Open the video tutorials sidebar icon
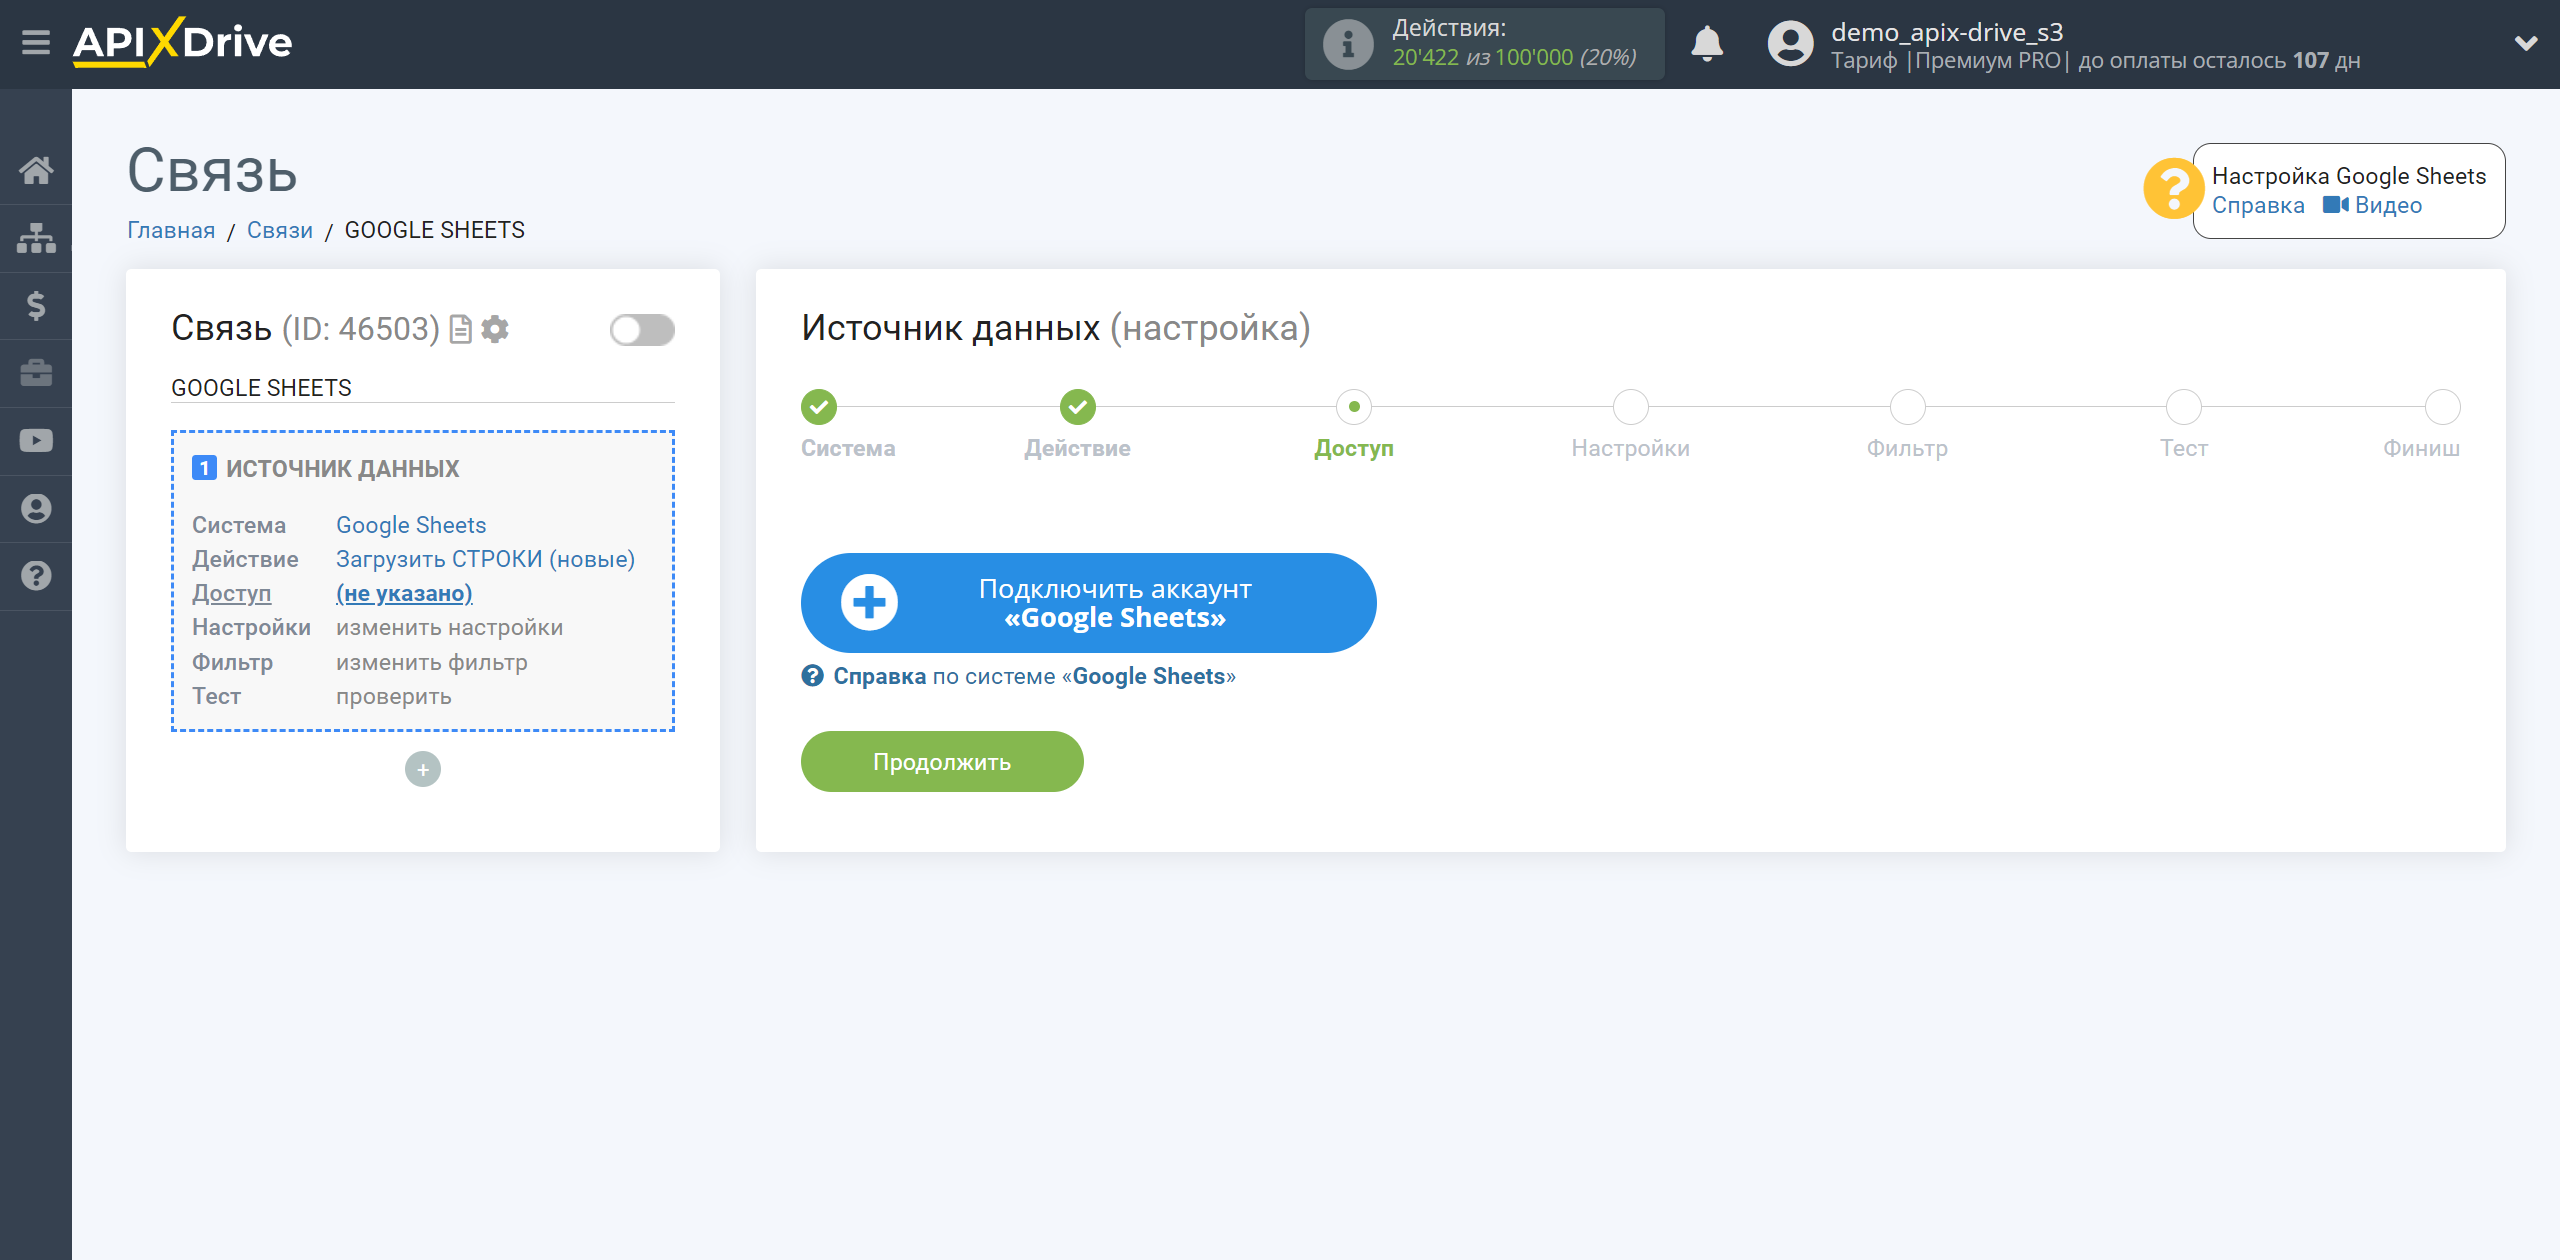Viewport: 2560px width, 1260px height. coord(36,441)
